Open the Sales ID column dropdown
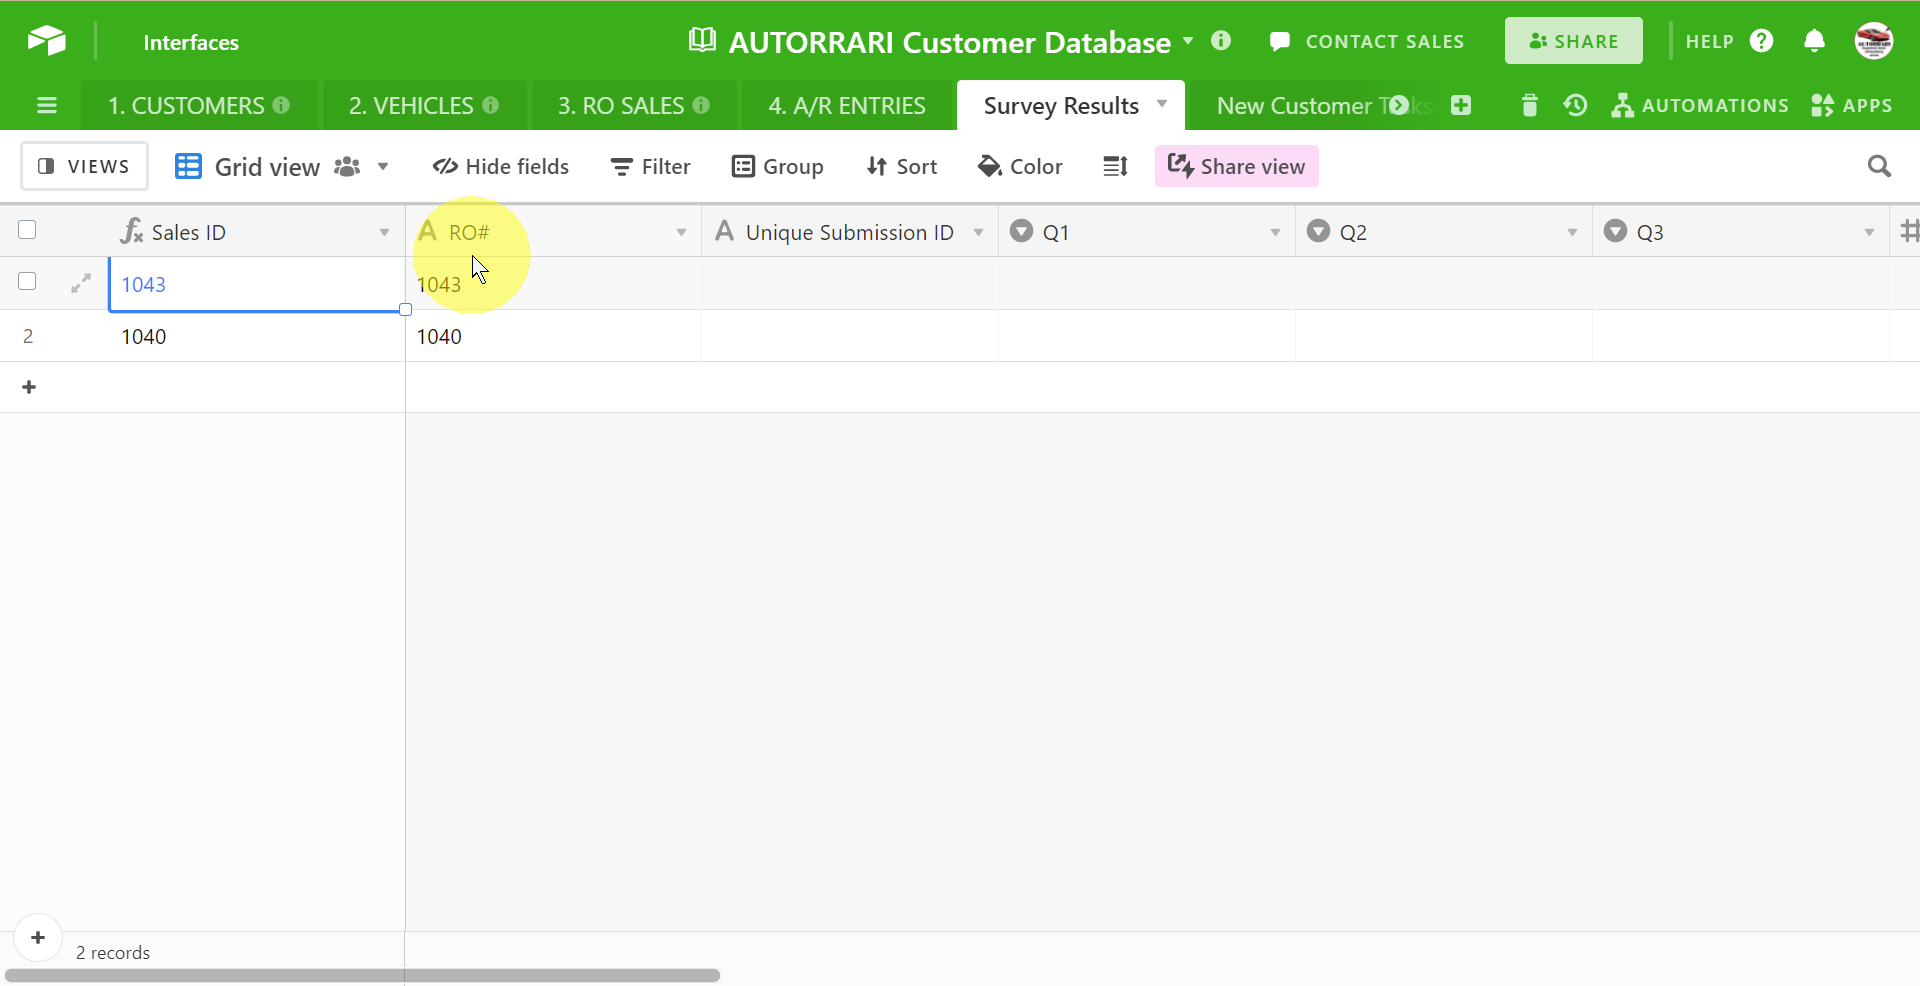The width and height of the screenshot is (1920, 986). click(384, 232)
